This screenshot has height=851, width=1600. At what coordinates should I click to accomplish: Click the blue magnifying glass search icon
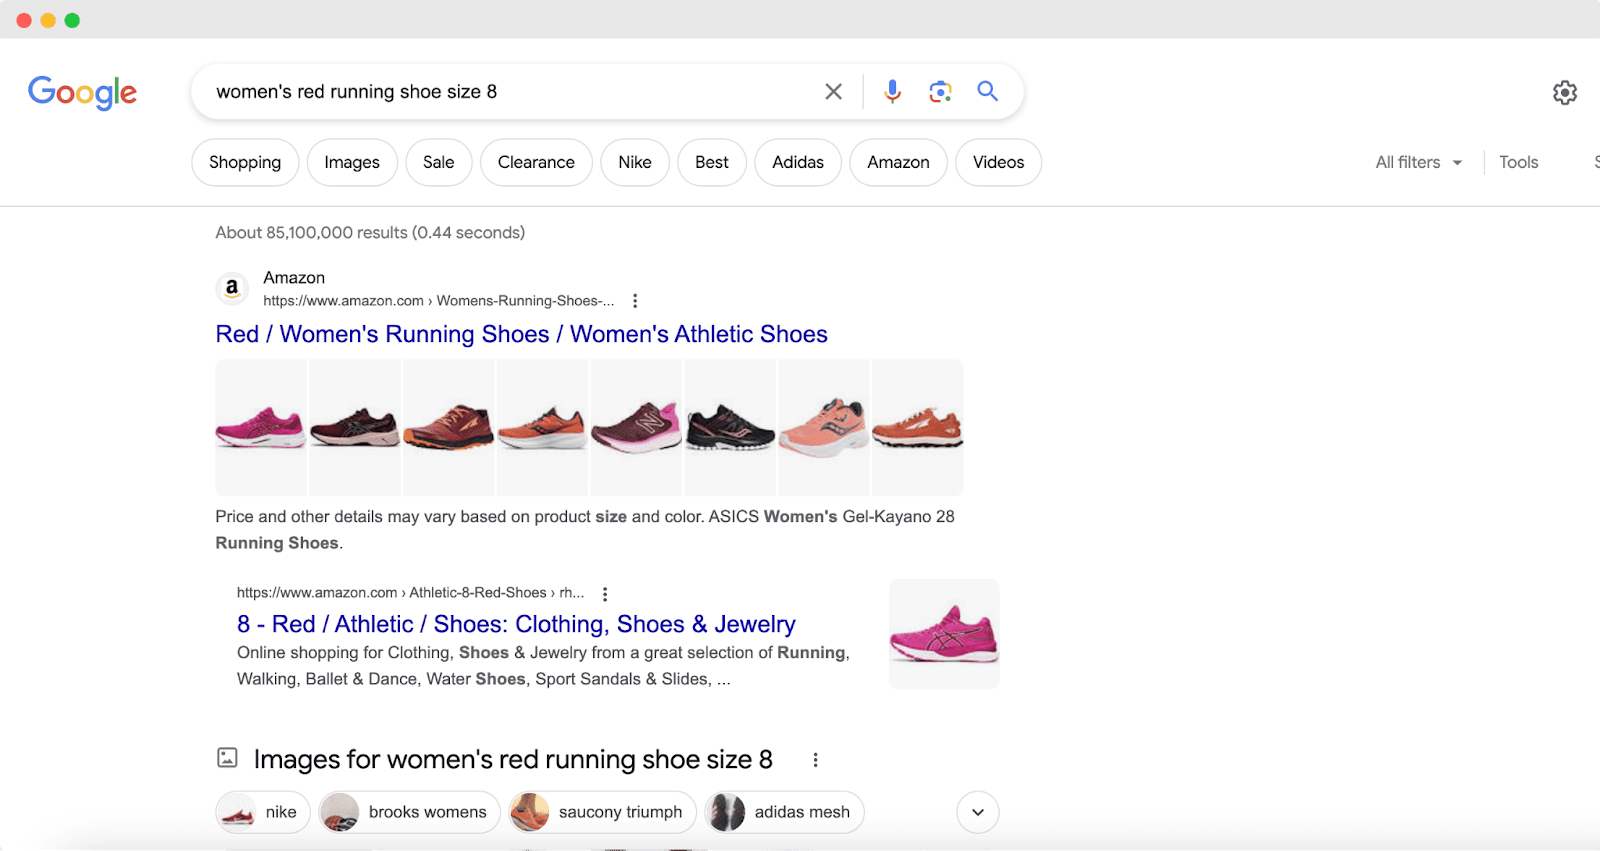point(988,91)
